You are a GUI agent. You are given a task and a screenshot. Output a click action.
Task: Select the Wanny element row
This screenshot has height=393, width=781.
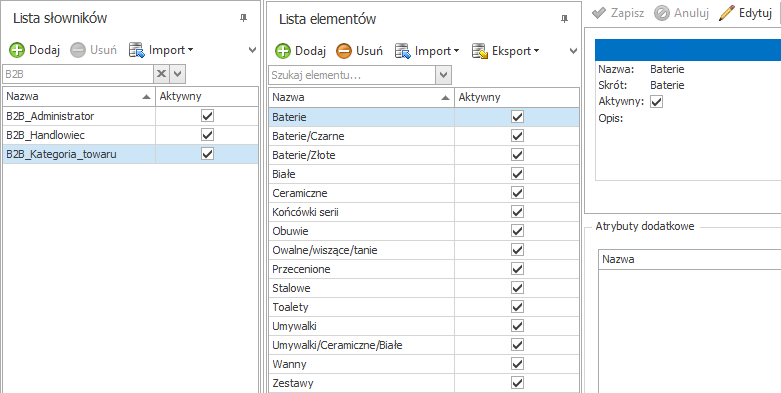(424, 364)
